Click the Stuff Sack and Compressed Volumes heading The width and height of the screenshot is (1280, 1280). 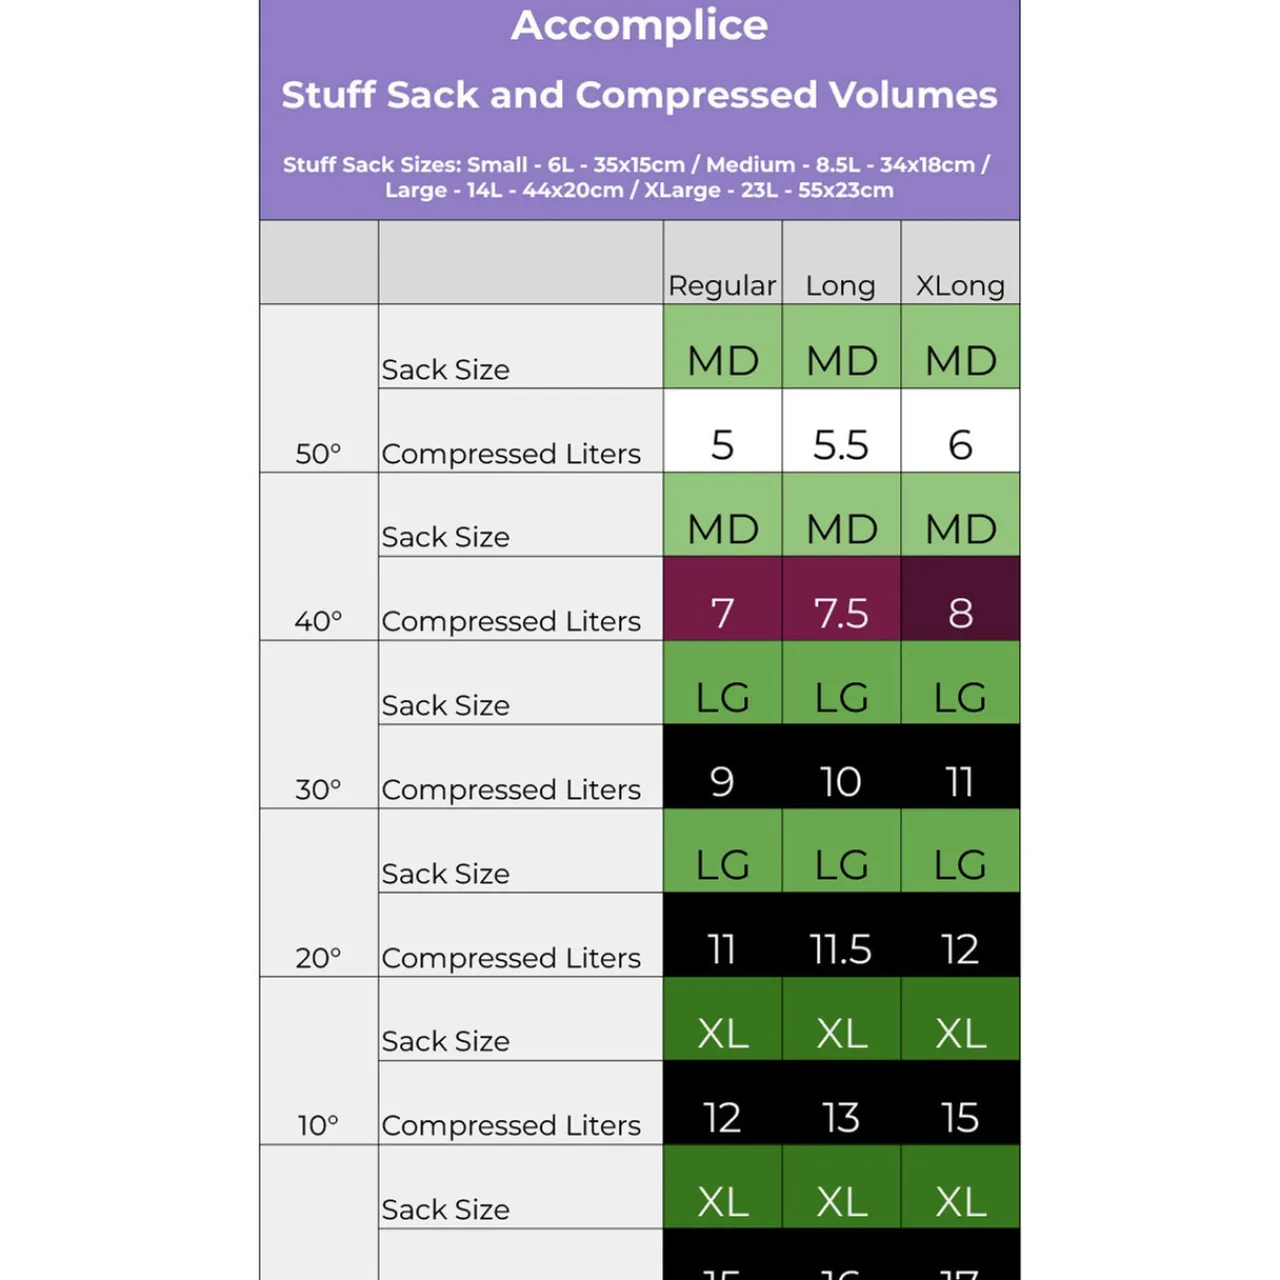[639, 95]
